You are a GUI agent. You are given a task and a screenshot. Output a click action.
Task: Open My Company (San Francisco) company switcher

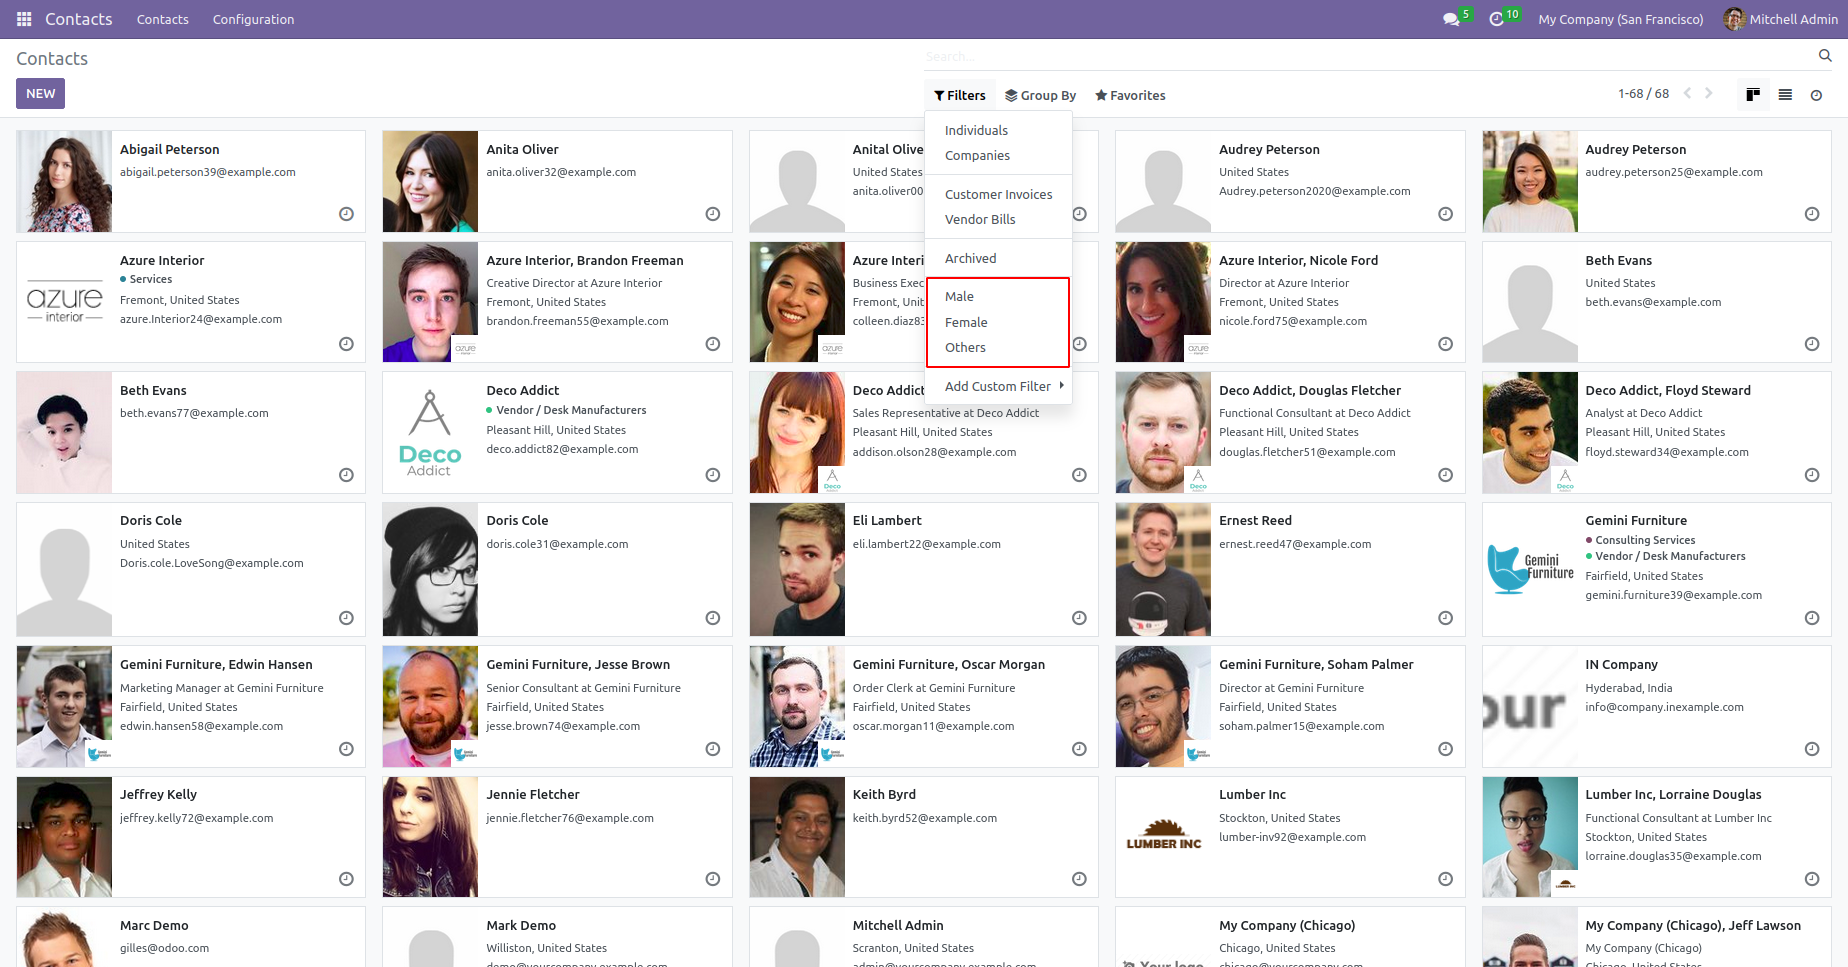coord(1620,19)
